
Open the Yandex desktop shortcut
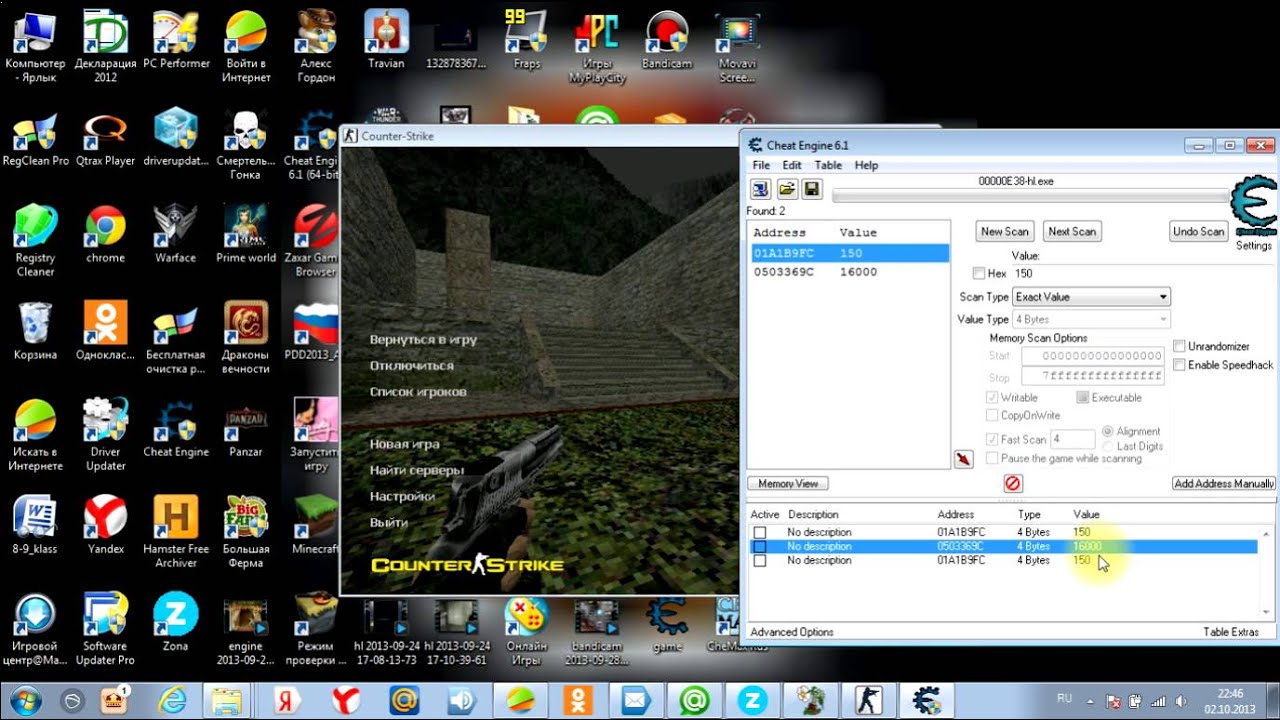[105, 525]
